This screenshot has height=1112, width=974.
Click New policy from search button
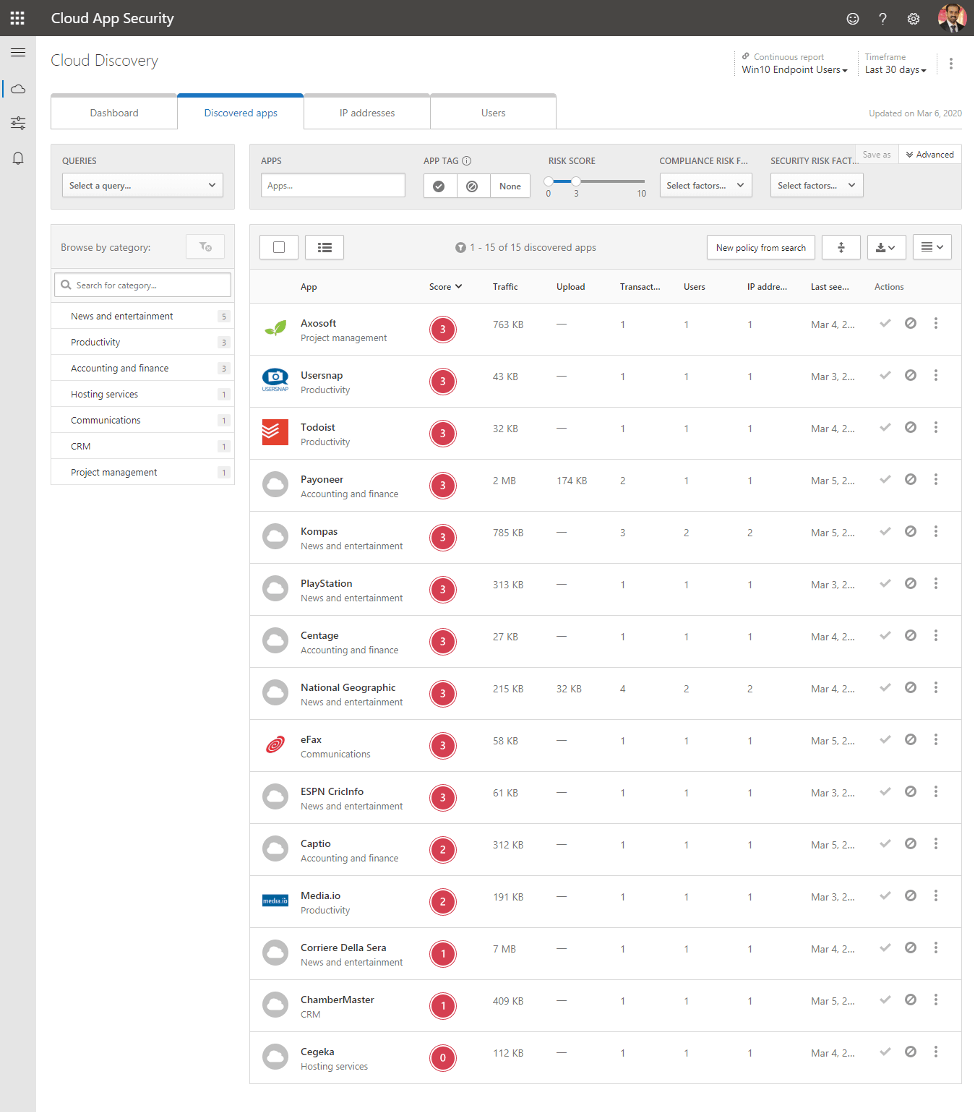pyautogui.click(x=761, y=248)
